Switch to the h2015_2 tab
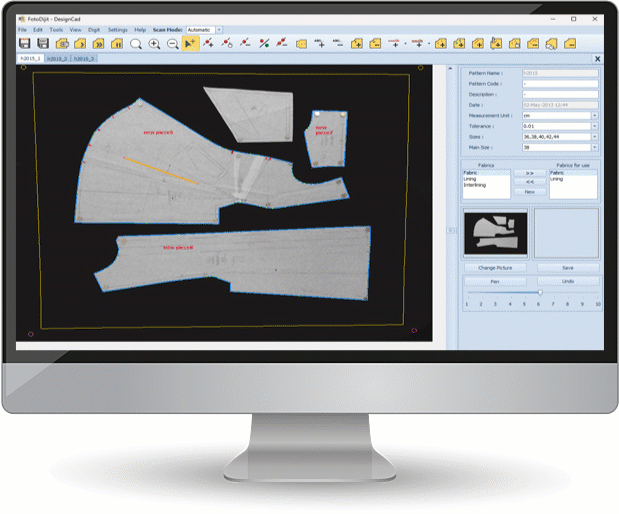Image resolution: width=619 pixels, height=514 pixels. point(59,59)
